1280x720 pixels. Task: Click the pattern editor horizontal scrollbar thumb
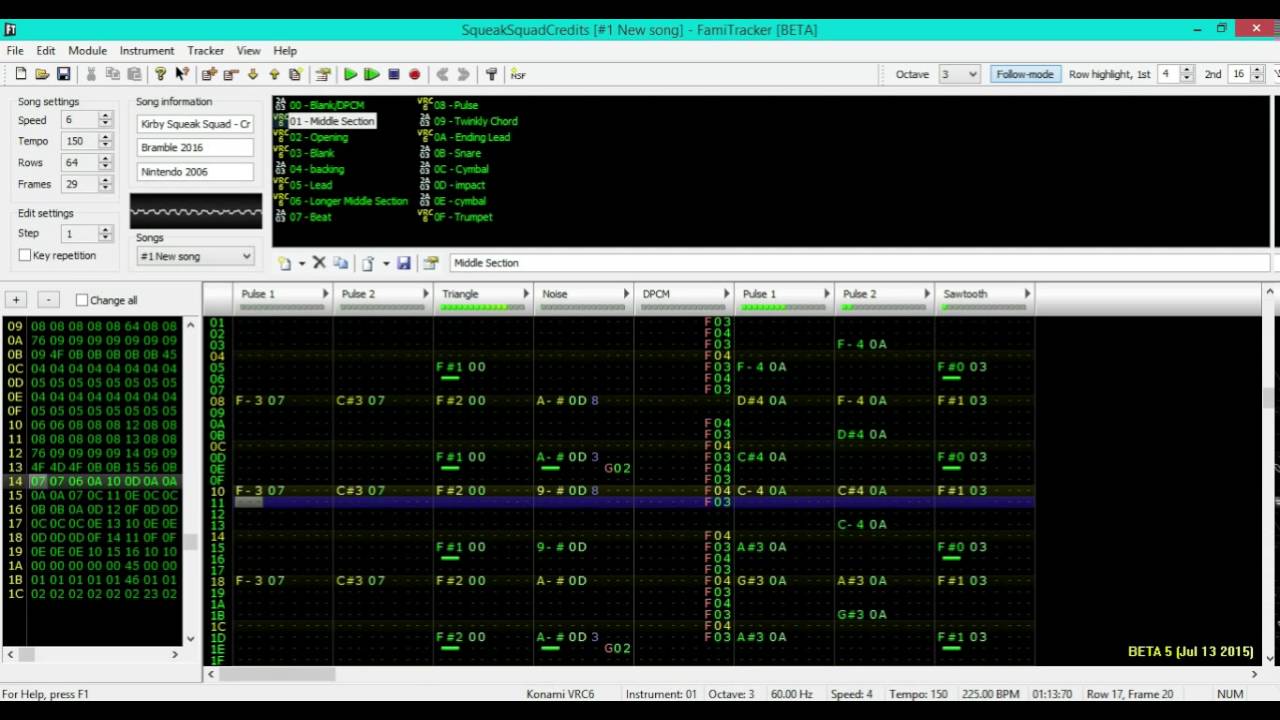pyautogui.click(x=277, y=674)
